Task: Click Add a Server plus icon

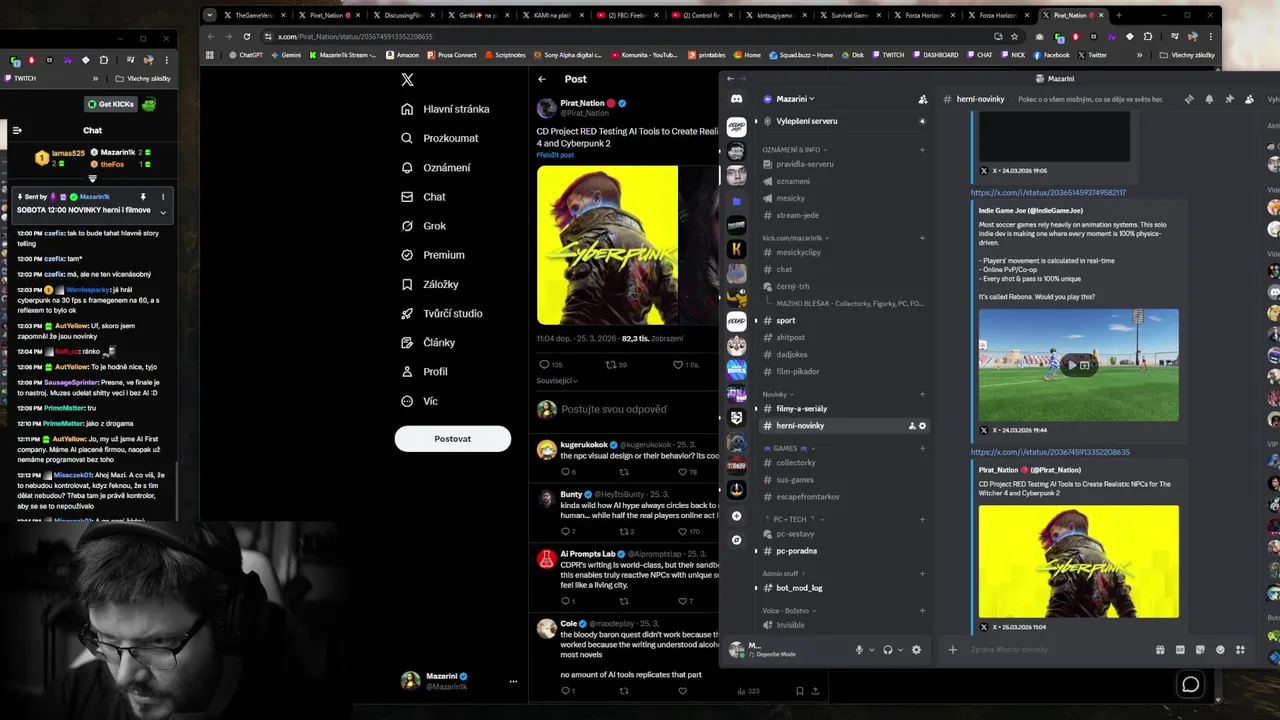Action: [x=736, y=516]
